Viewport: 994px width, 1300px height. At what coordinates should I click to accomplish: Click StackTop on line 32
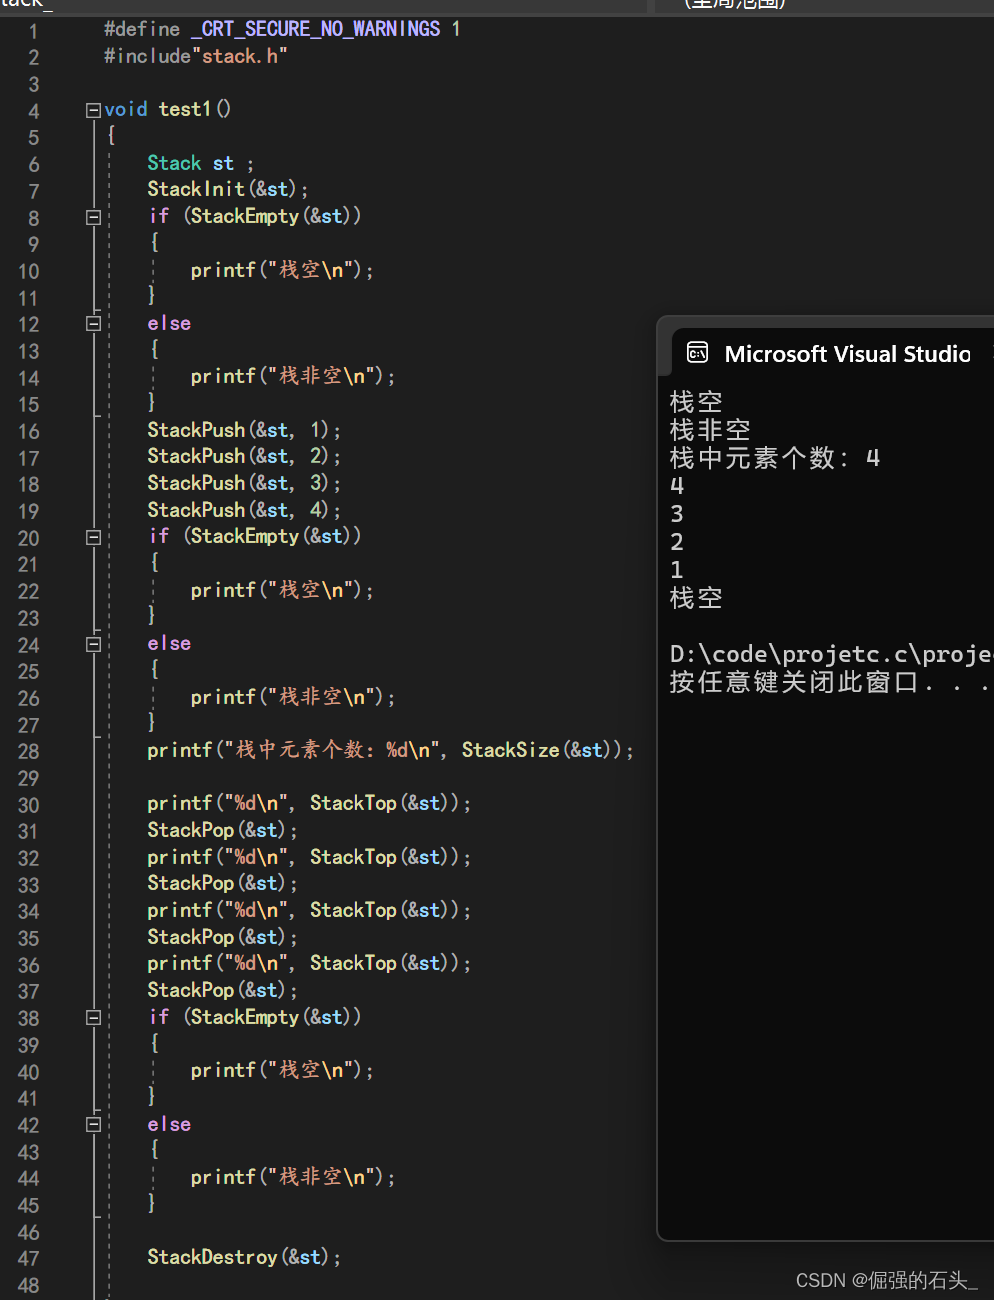353,857
